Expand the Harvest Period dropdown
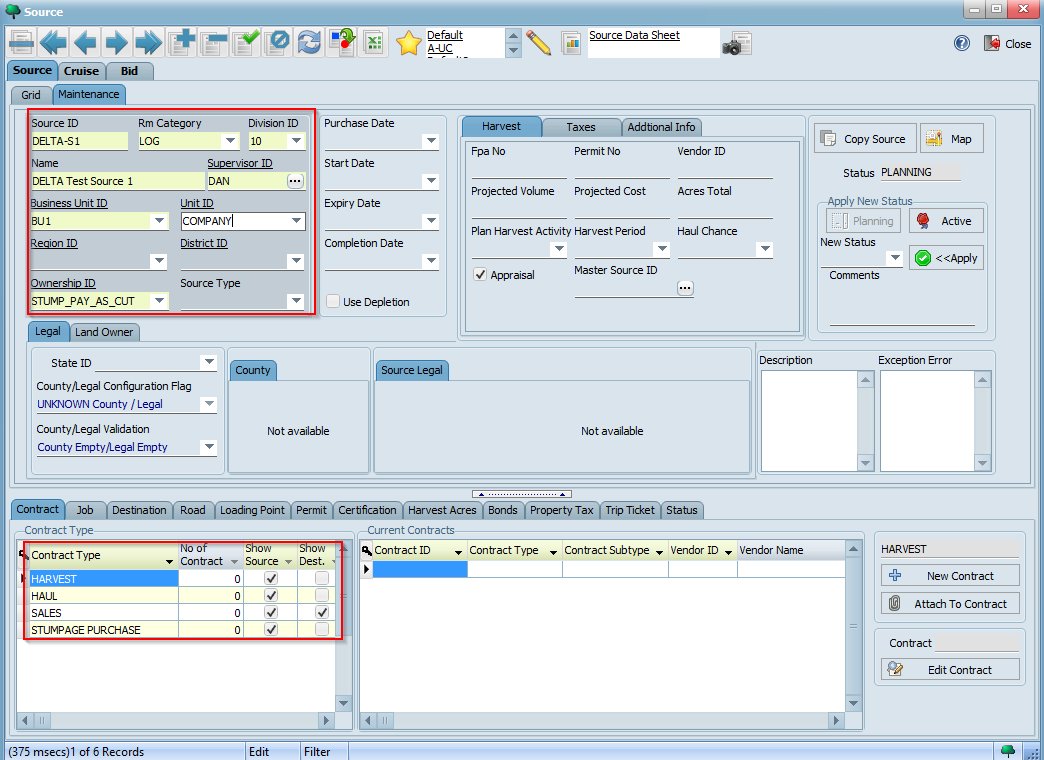 coord(661,249)
